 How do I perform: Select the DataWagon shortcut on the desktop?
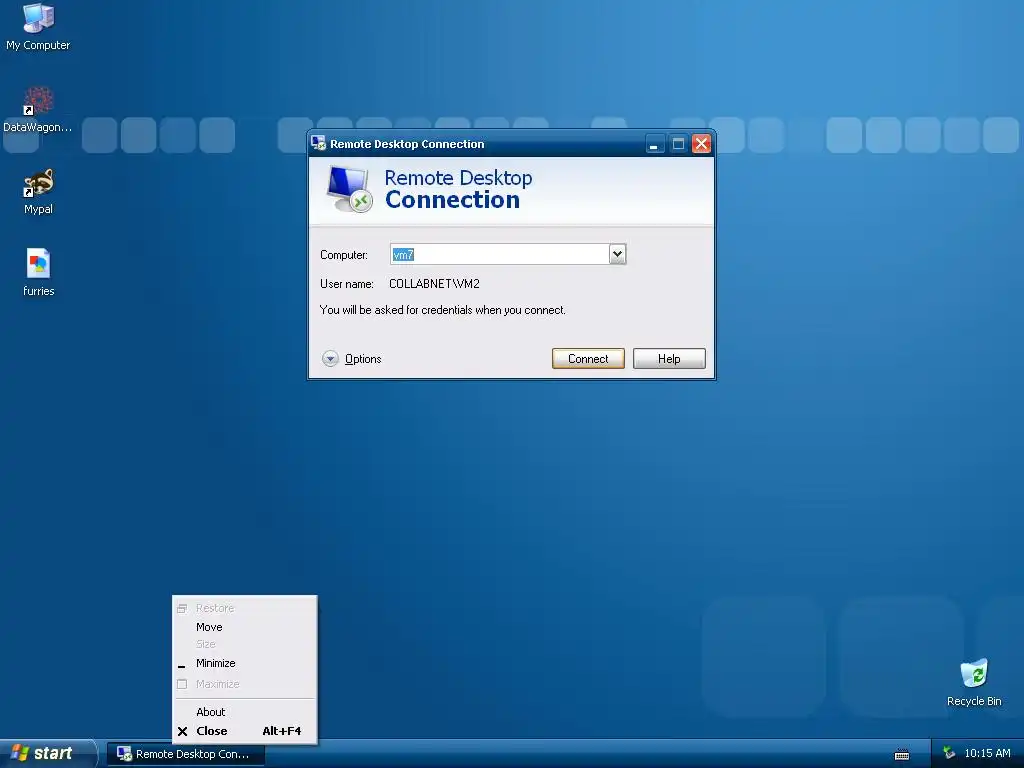click(x=38, y=109)
